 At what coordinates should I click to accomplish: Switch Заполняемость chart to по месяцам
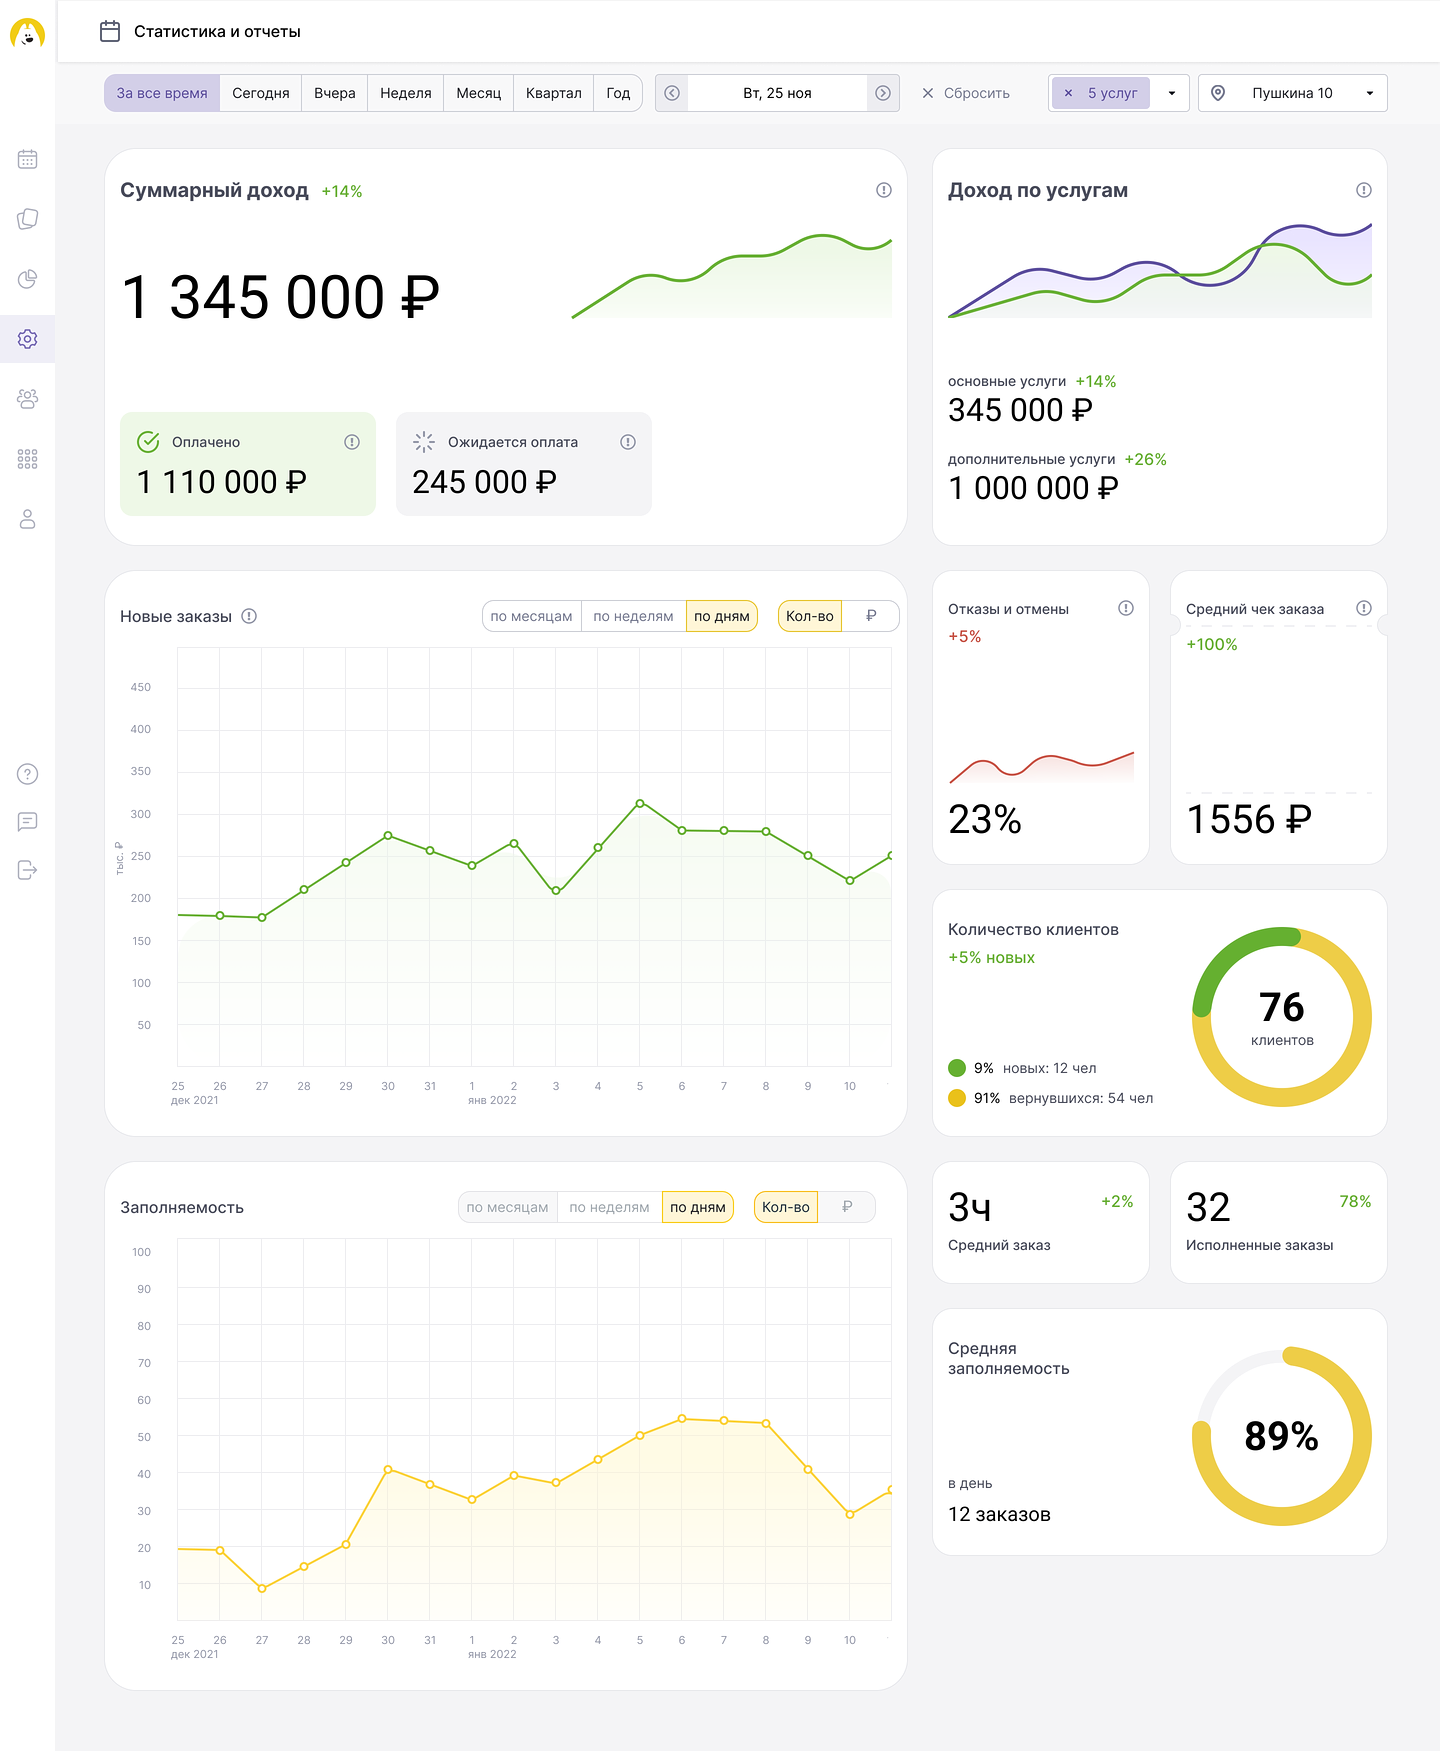pyautogui.click(x=507, y=1207)
